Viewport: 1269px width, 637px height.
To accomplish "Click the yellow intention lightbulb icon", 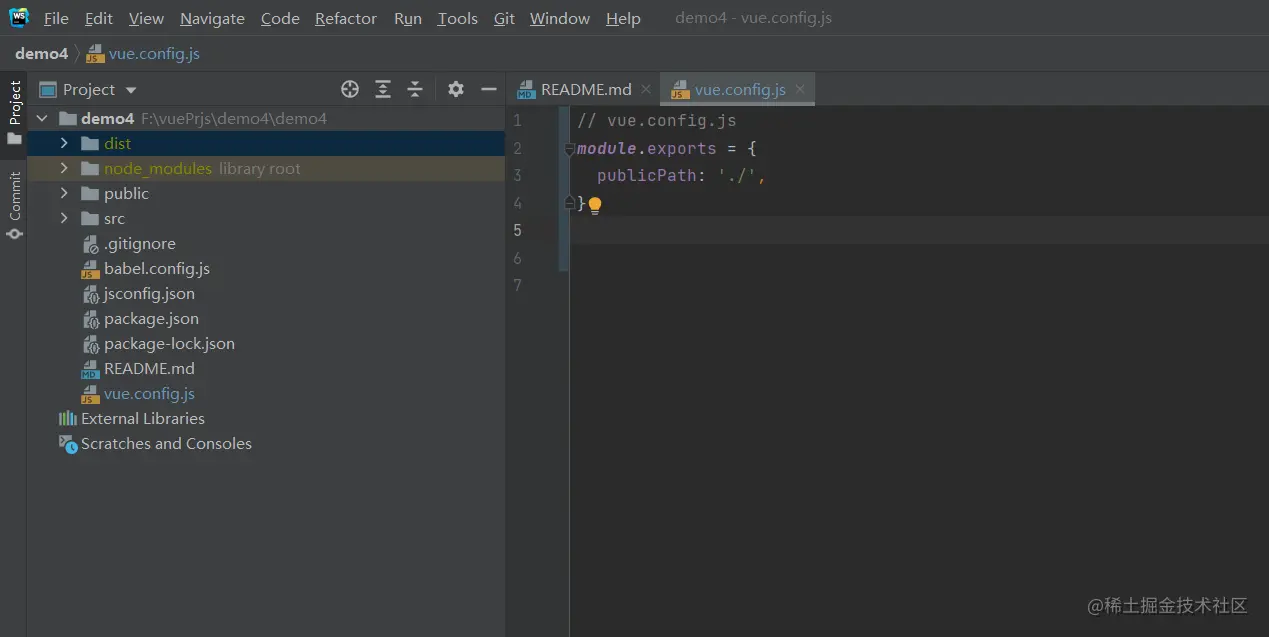I will (595, 205).
